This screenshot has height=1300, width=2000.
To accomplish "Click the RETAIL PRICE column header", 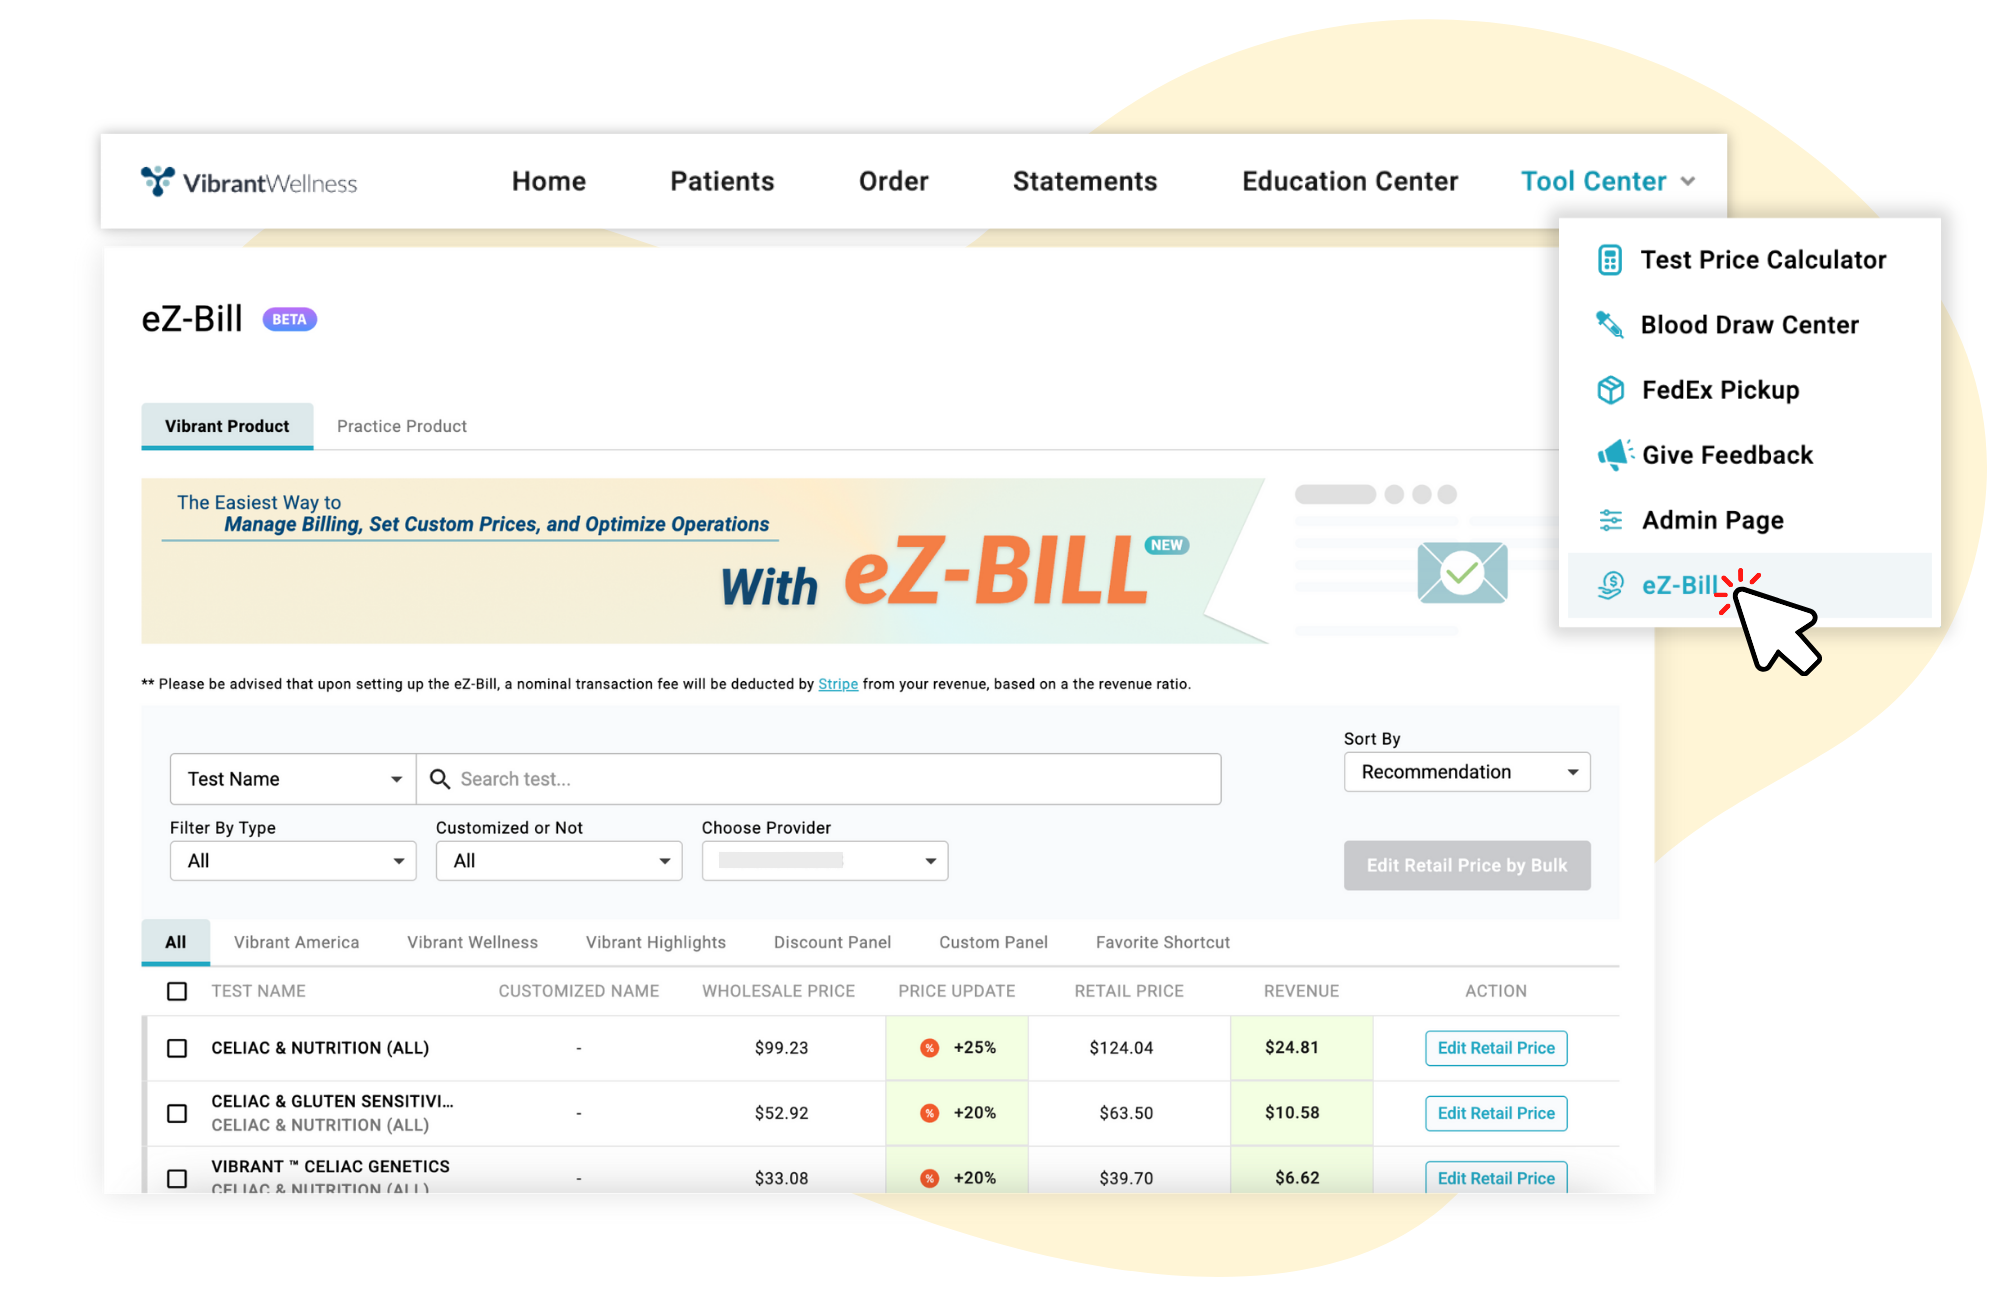I will [1129, 991].
